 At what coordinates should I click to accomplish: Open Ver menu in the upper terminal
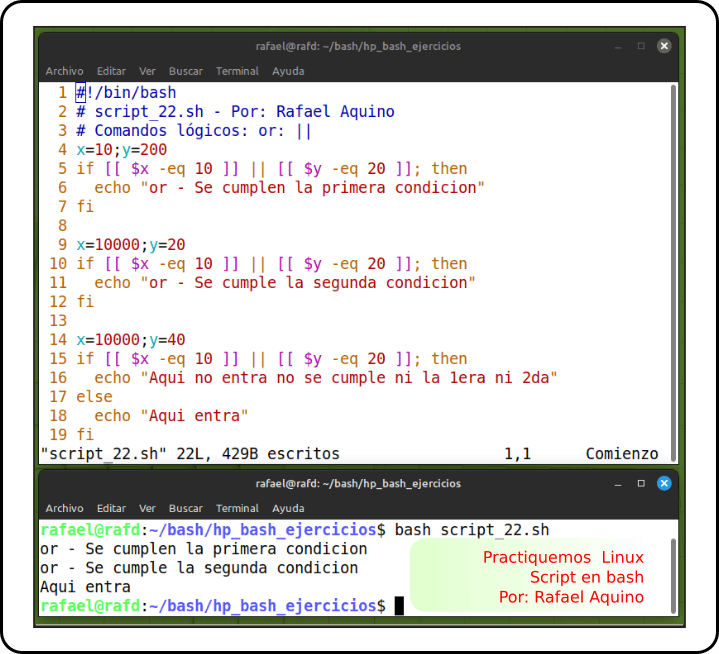tap(147, 71)
